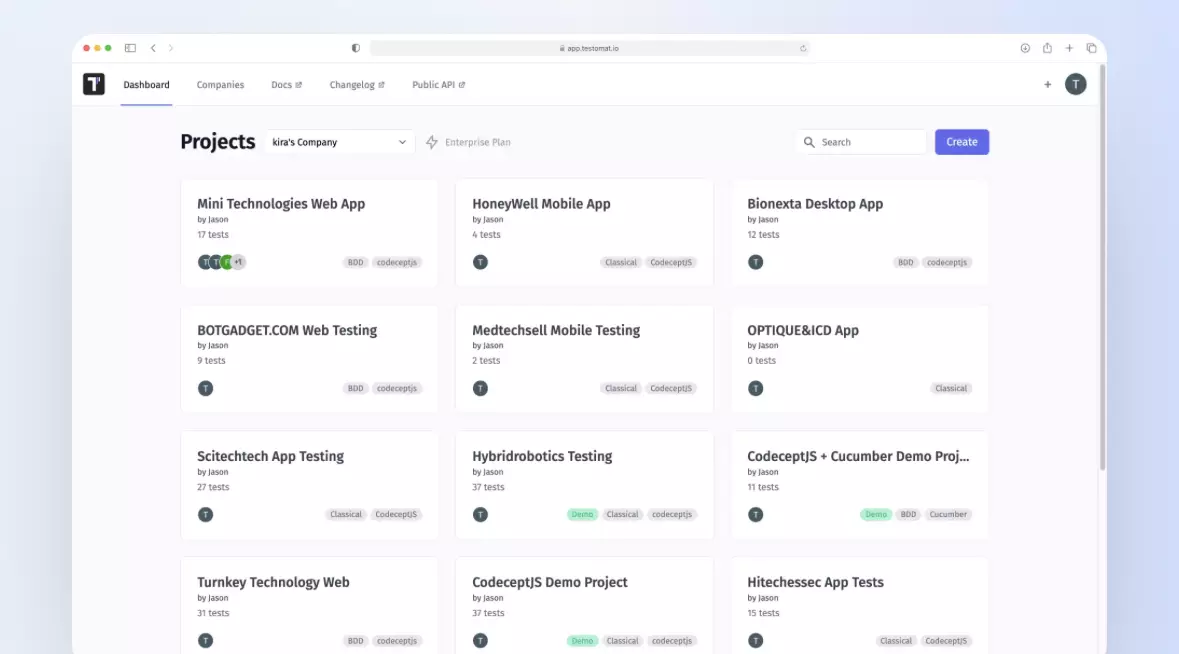Click the magnifier icon in the search box
The width and height of the screenshot is (1179, 654).
(x=810, y=142)
